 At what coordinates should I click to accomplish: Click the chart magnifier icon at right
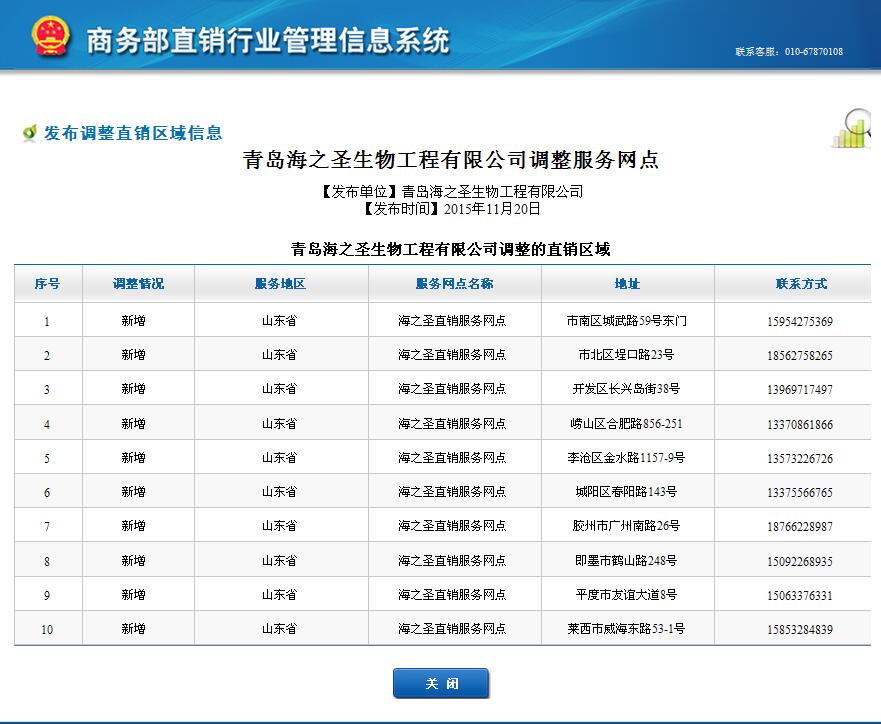853,129
